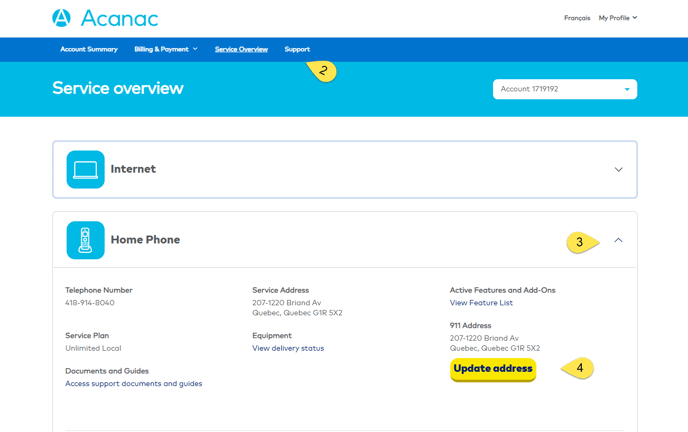Open the Support nav item
The height and width of the screenshot is (432, 688).
tap(297, 49)
